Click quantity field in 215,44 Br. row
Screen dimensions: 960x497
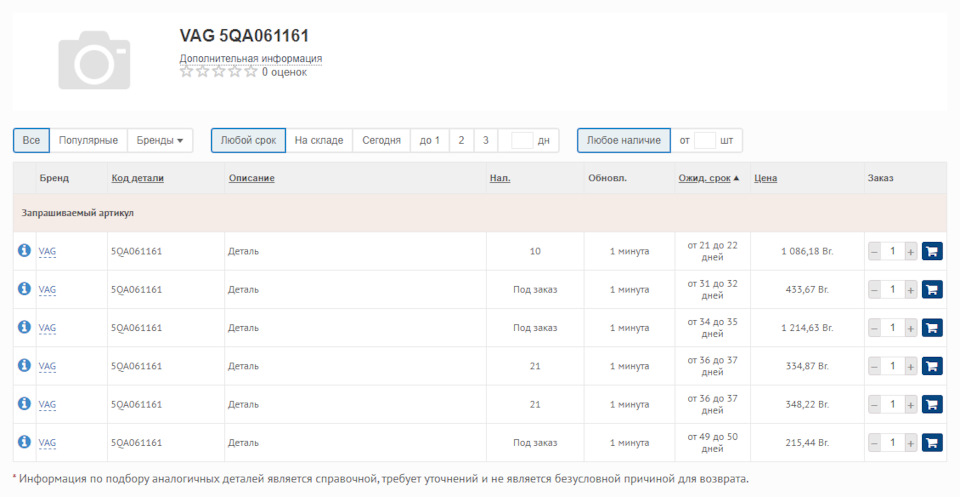tap(893, 443)
